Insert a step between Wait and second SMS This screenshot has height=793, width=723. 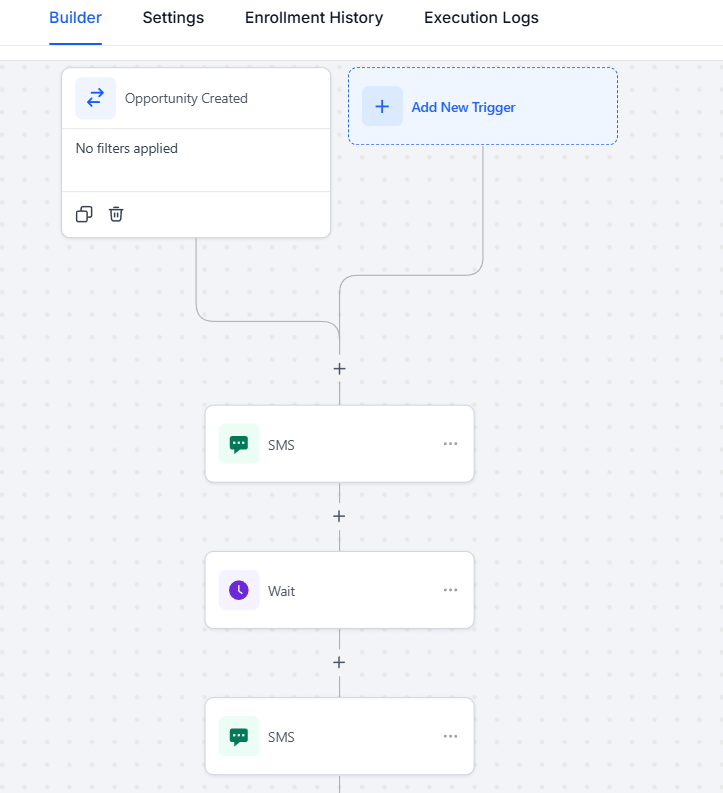[x=339, y=662]
